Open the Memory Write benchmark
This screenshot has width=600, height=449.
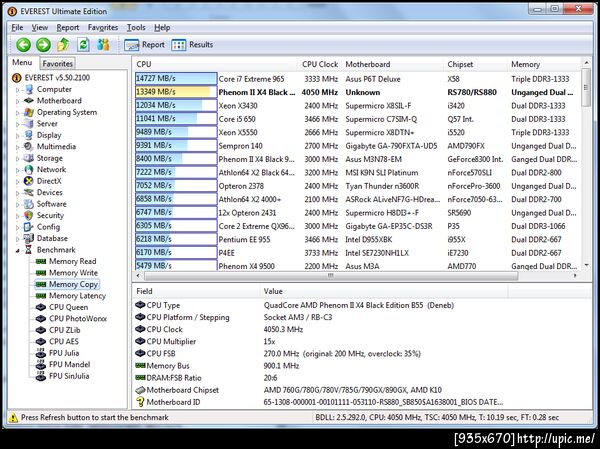tap(73, 273)
